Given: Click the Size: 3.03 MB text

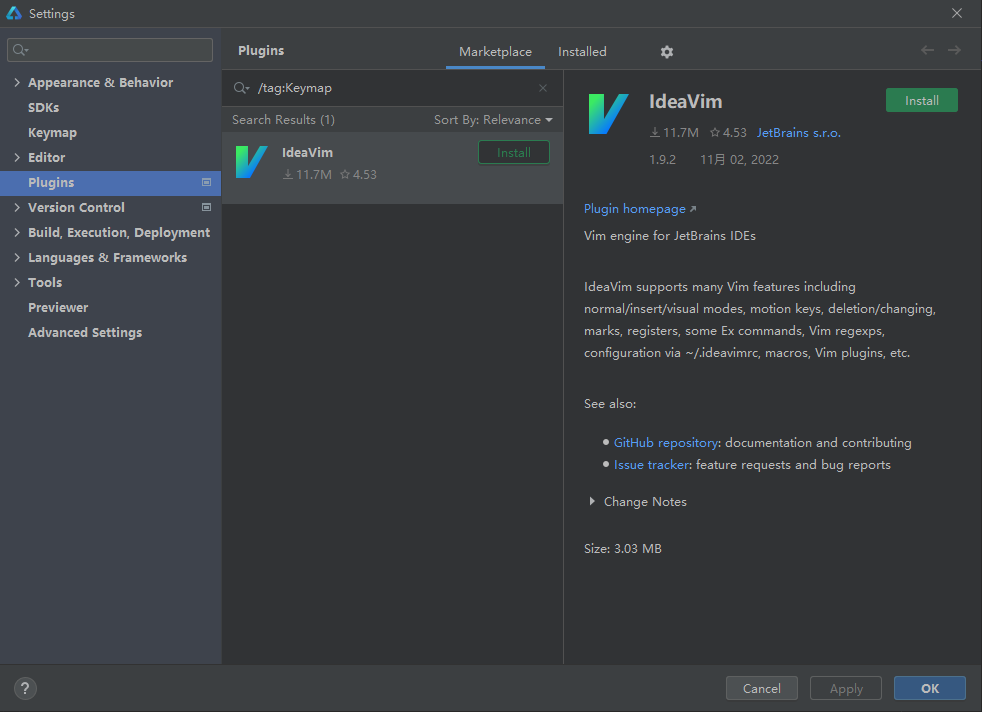Looking at the screenshot, I should point(623,549).
